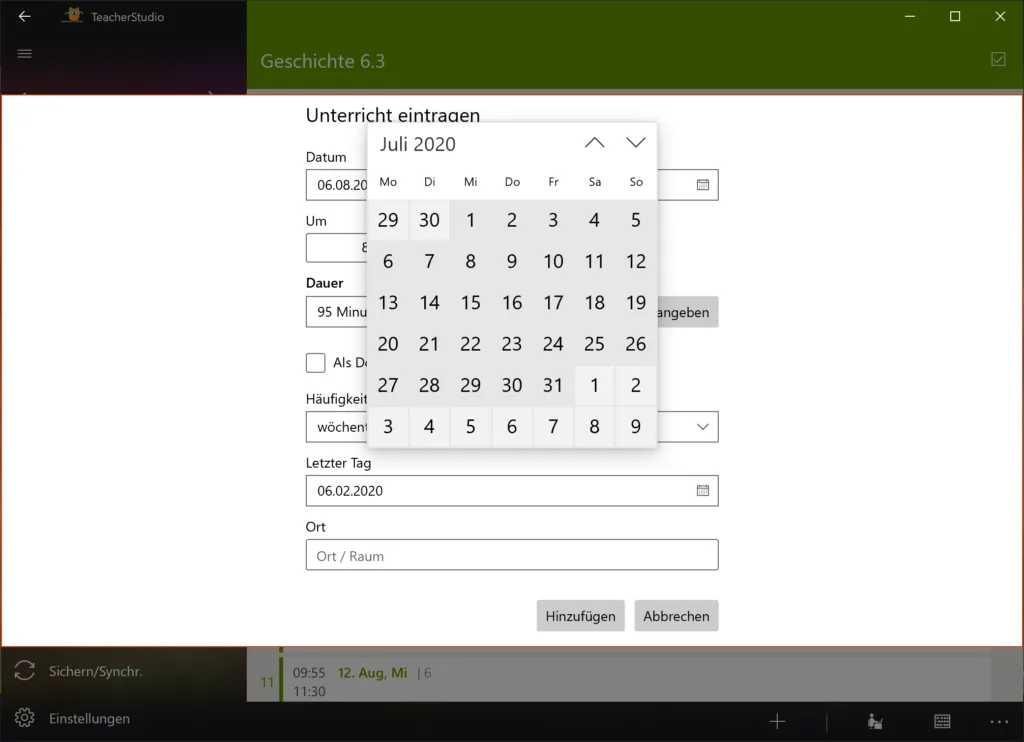The image size is (1024, 742).
Task: Click the teacher-at-desk icon in bottom bar
Action: pos(875,722)
